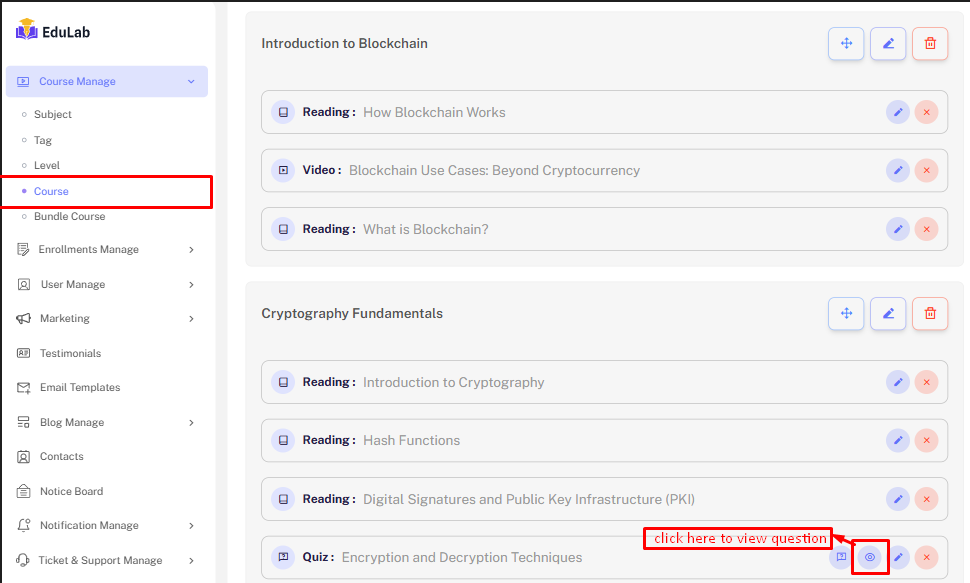
Task: Click the add question icon on the quiz row
Action: point(841,557)
